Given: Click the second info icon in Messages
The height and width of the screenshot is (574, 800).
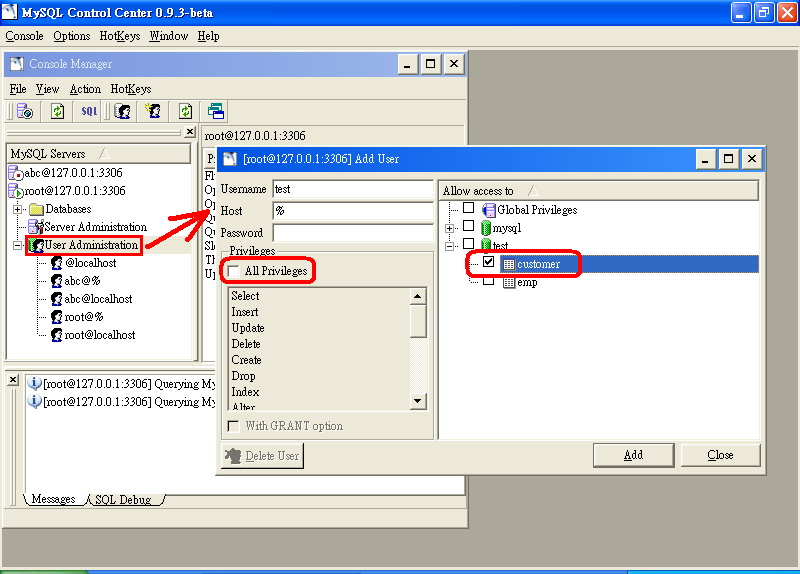Looking at the screenshot, I should point(34,401).
